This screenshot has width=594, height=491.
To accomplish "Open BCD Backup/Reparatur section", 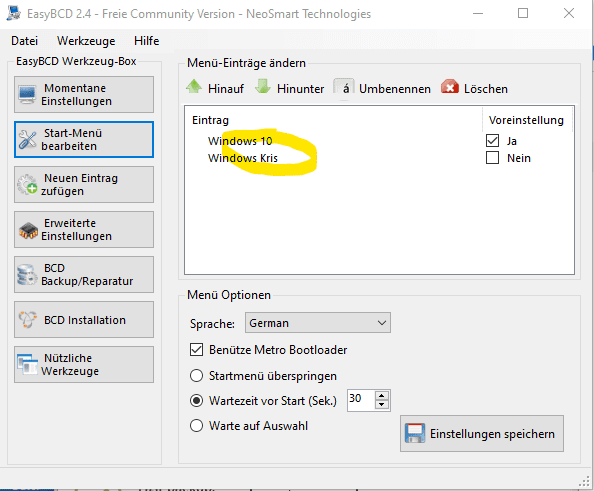I will coord(84,275).
